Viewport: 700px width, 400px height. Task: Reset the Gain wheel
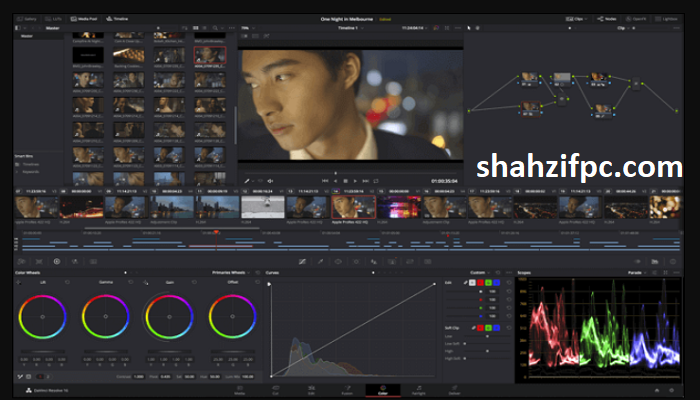coord(194,282)
